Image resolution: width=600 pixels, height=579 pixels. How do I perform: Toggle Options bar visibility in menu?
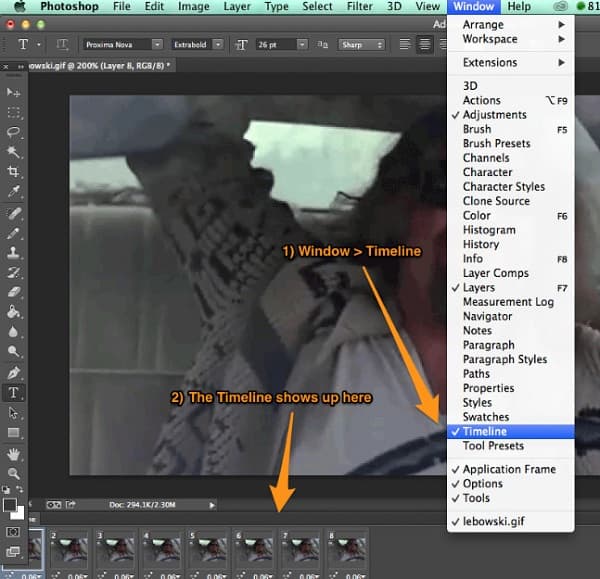(x=510, y=484)
